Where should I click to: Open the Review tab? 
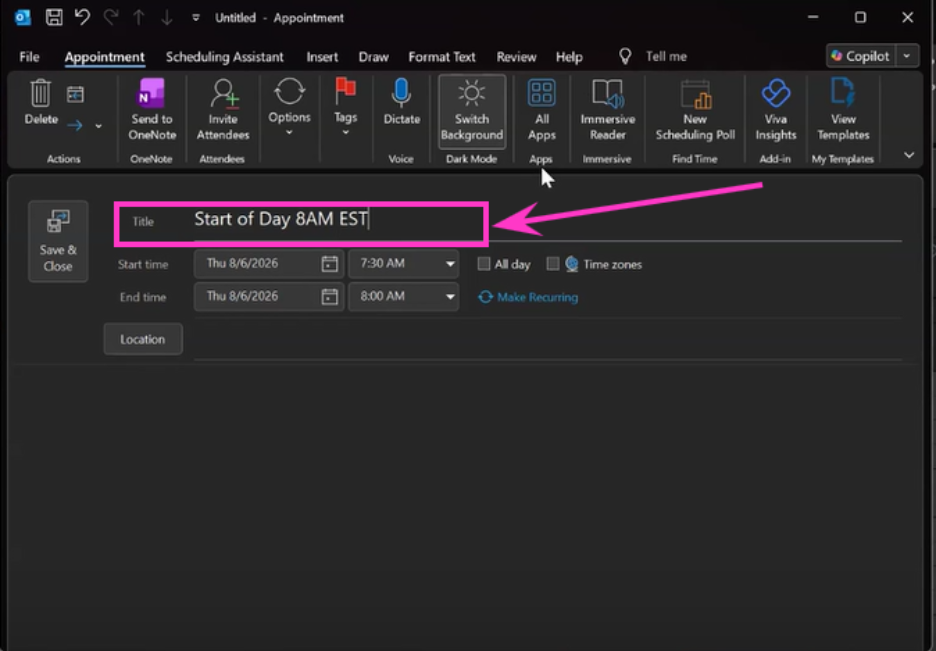pos(516,57)
